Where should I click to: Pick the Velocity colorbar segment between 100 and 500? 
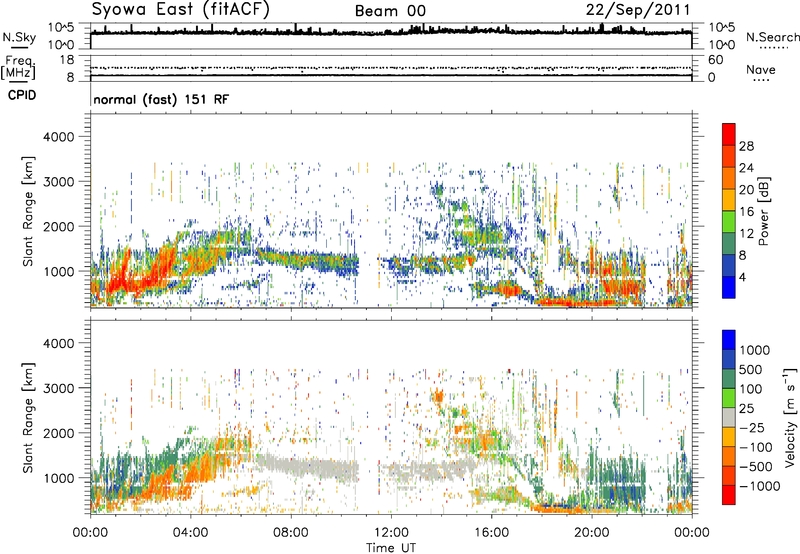(729, 379)
